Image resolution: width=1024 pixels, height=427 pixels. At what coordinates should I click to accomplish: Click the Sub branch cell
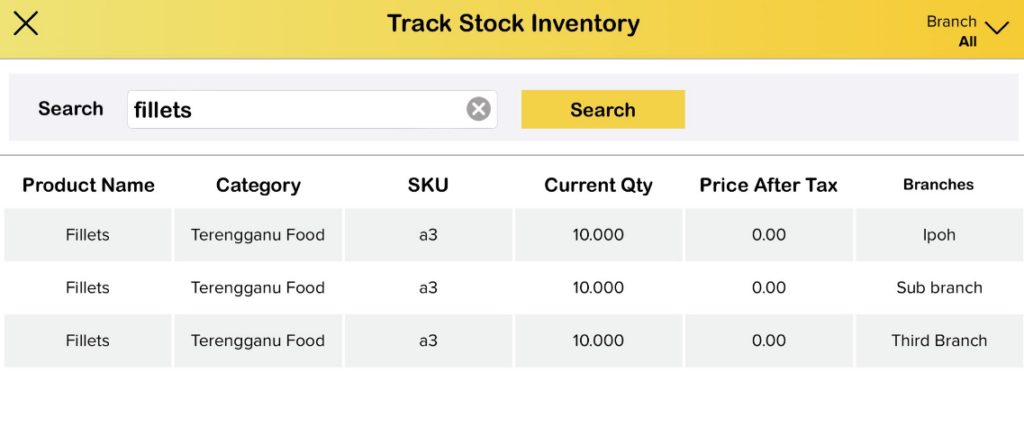(939, 288)
